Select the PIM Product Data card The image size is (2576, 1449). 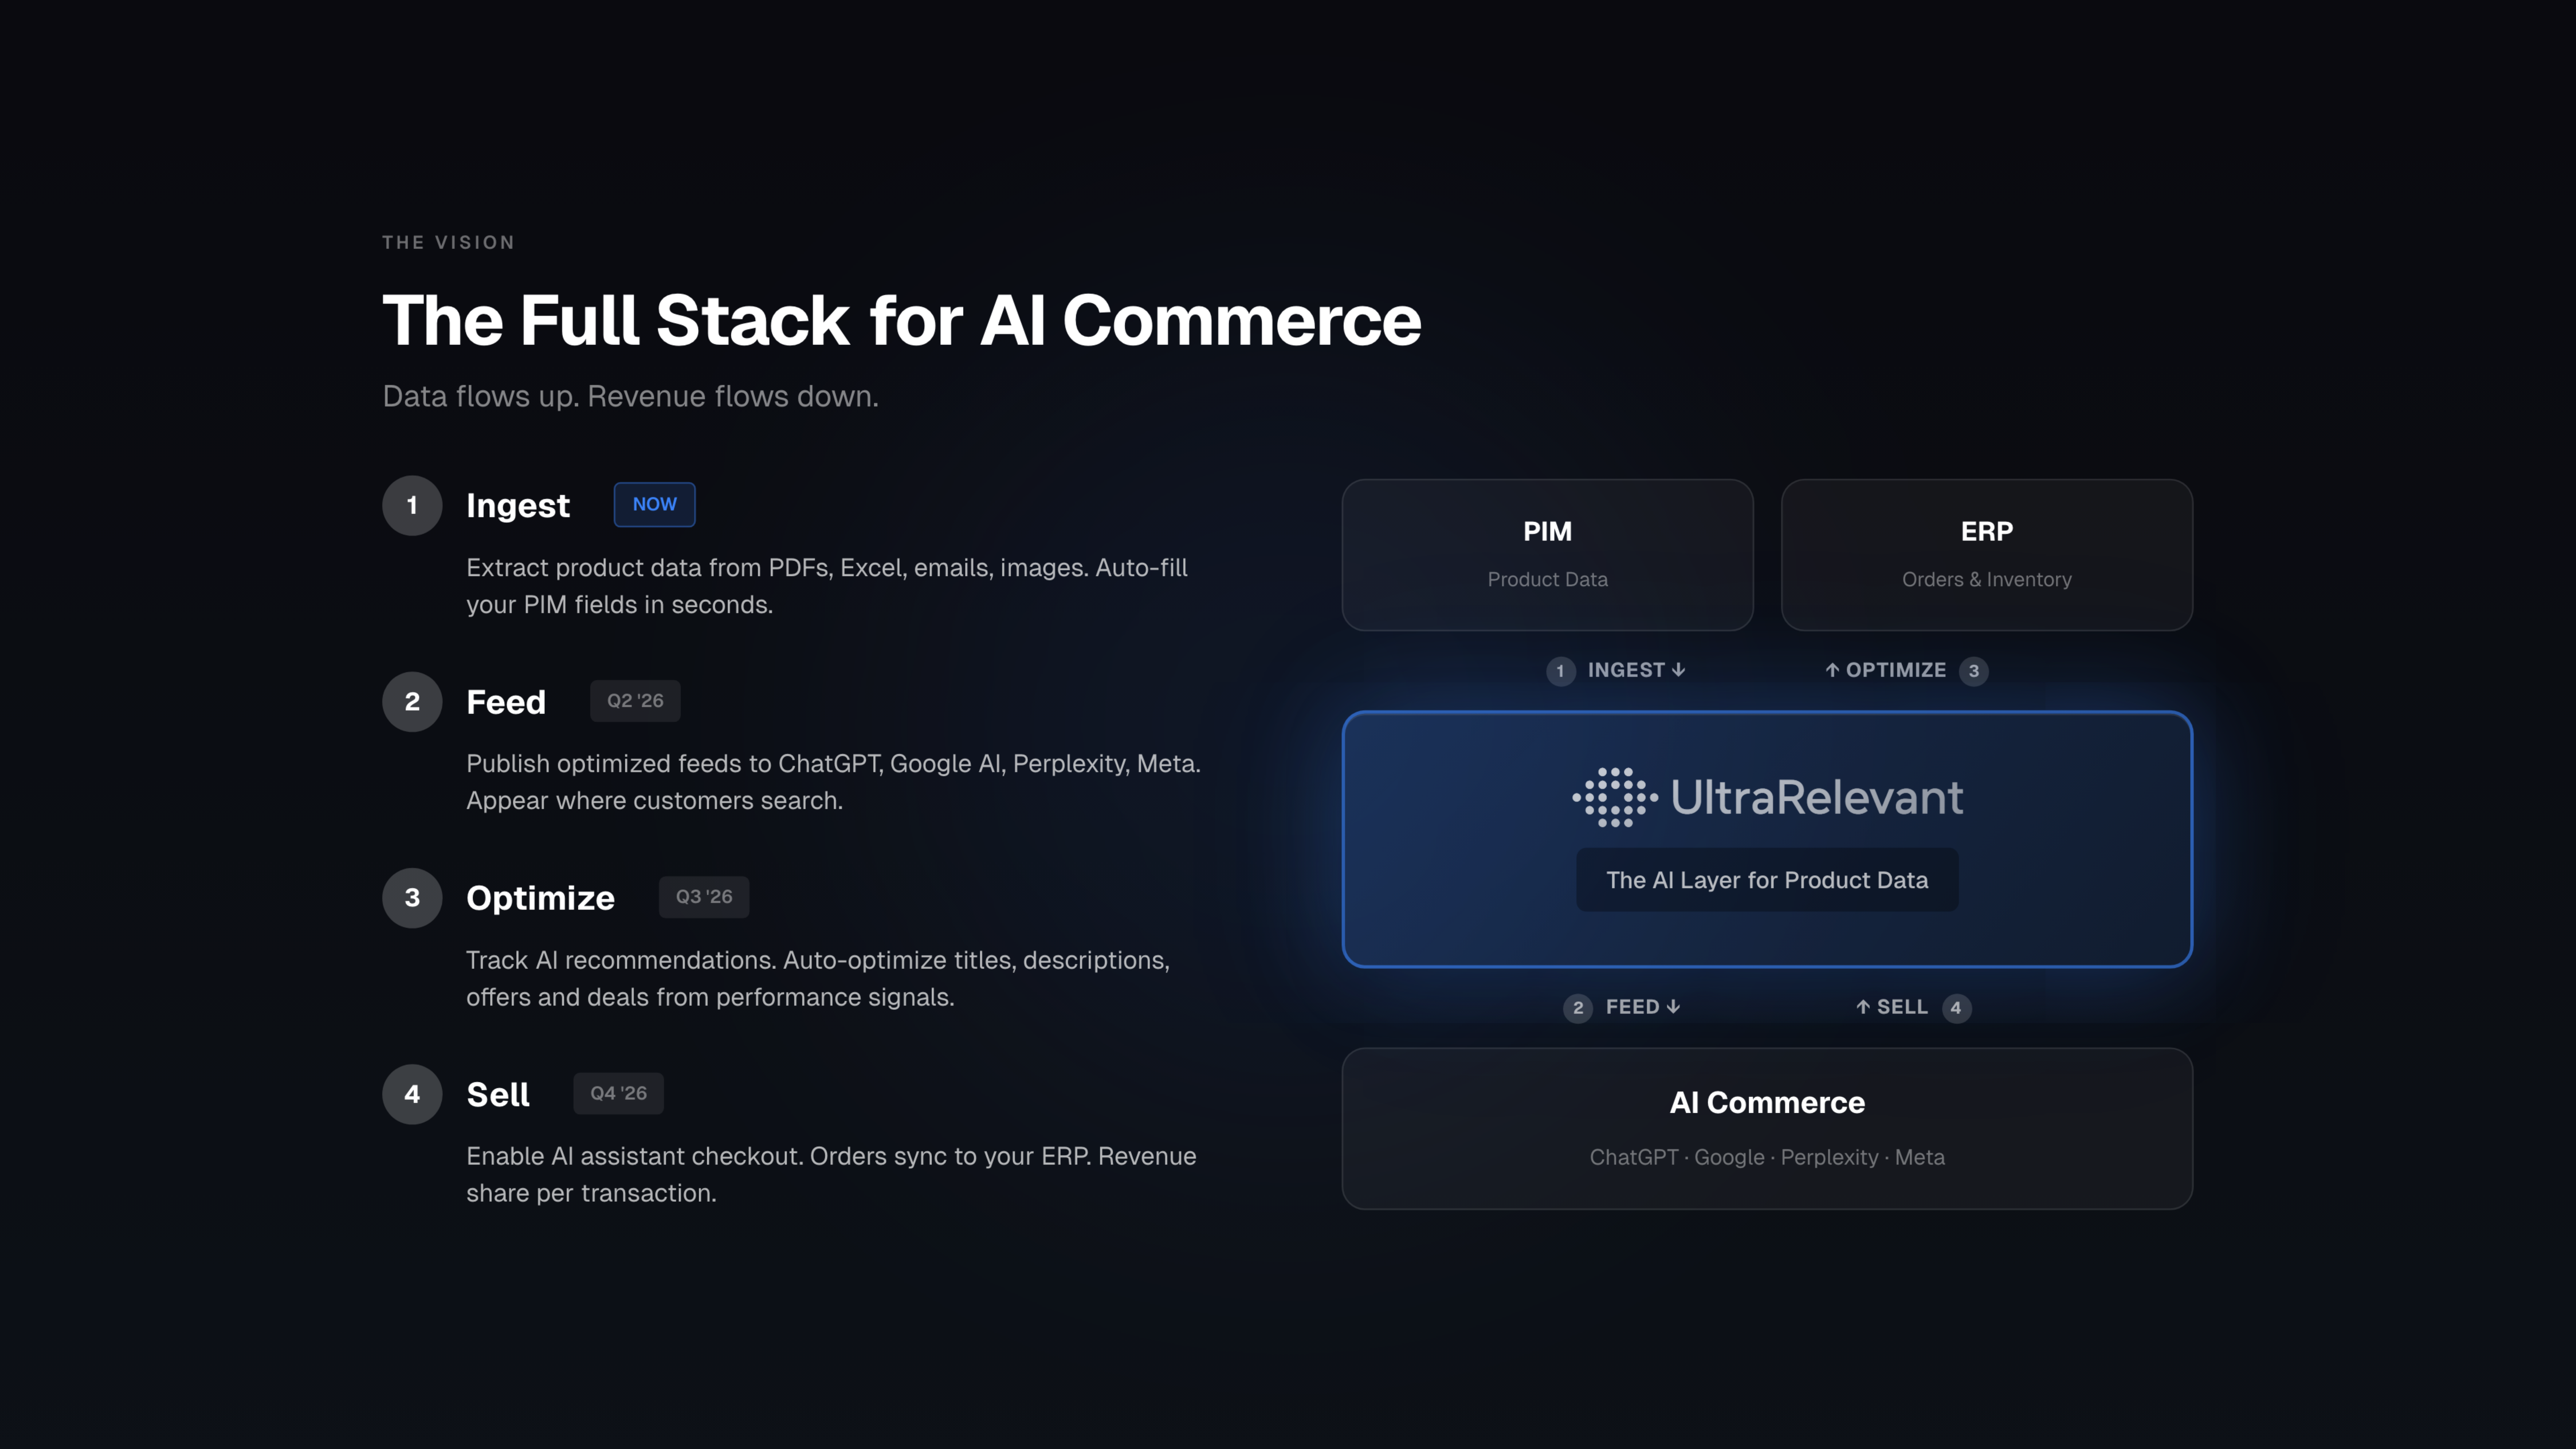click(1547, 555)
